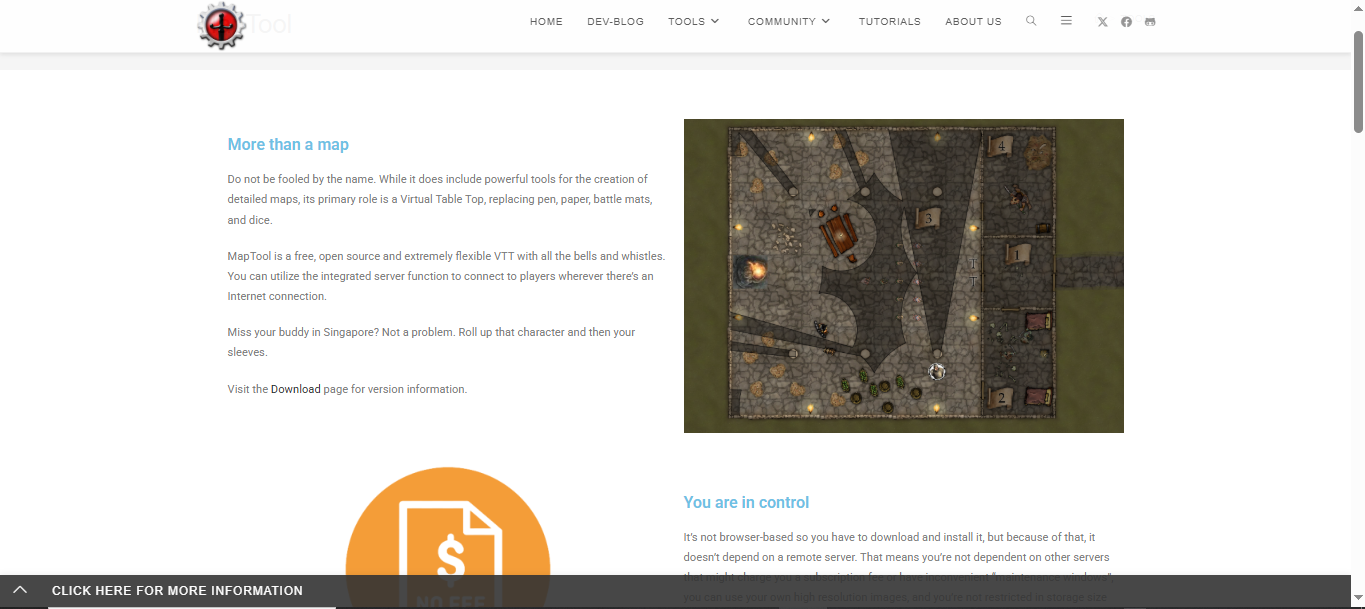Go to the Home menu item
Image resolution: width=1365 pixels, height=609 pixels.
(546, 21)
